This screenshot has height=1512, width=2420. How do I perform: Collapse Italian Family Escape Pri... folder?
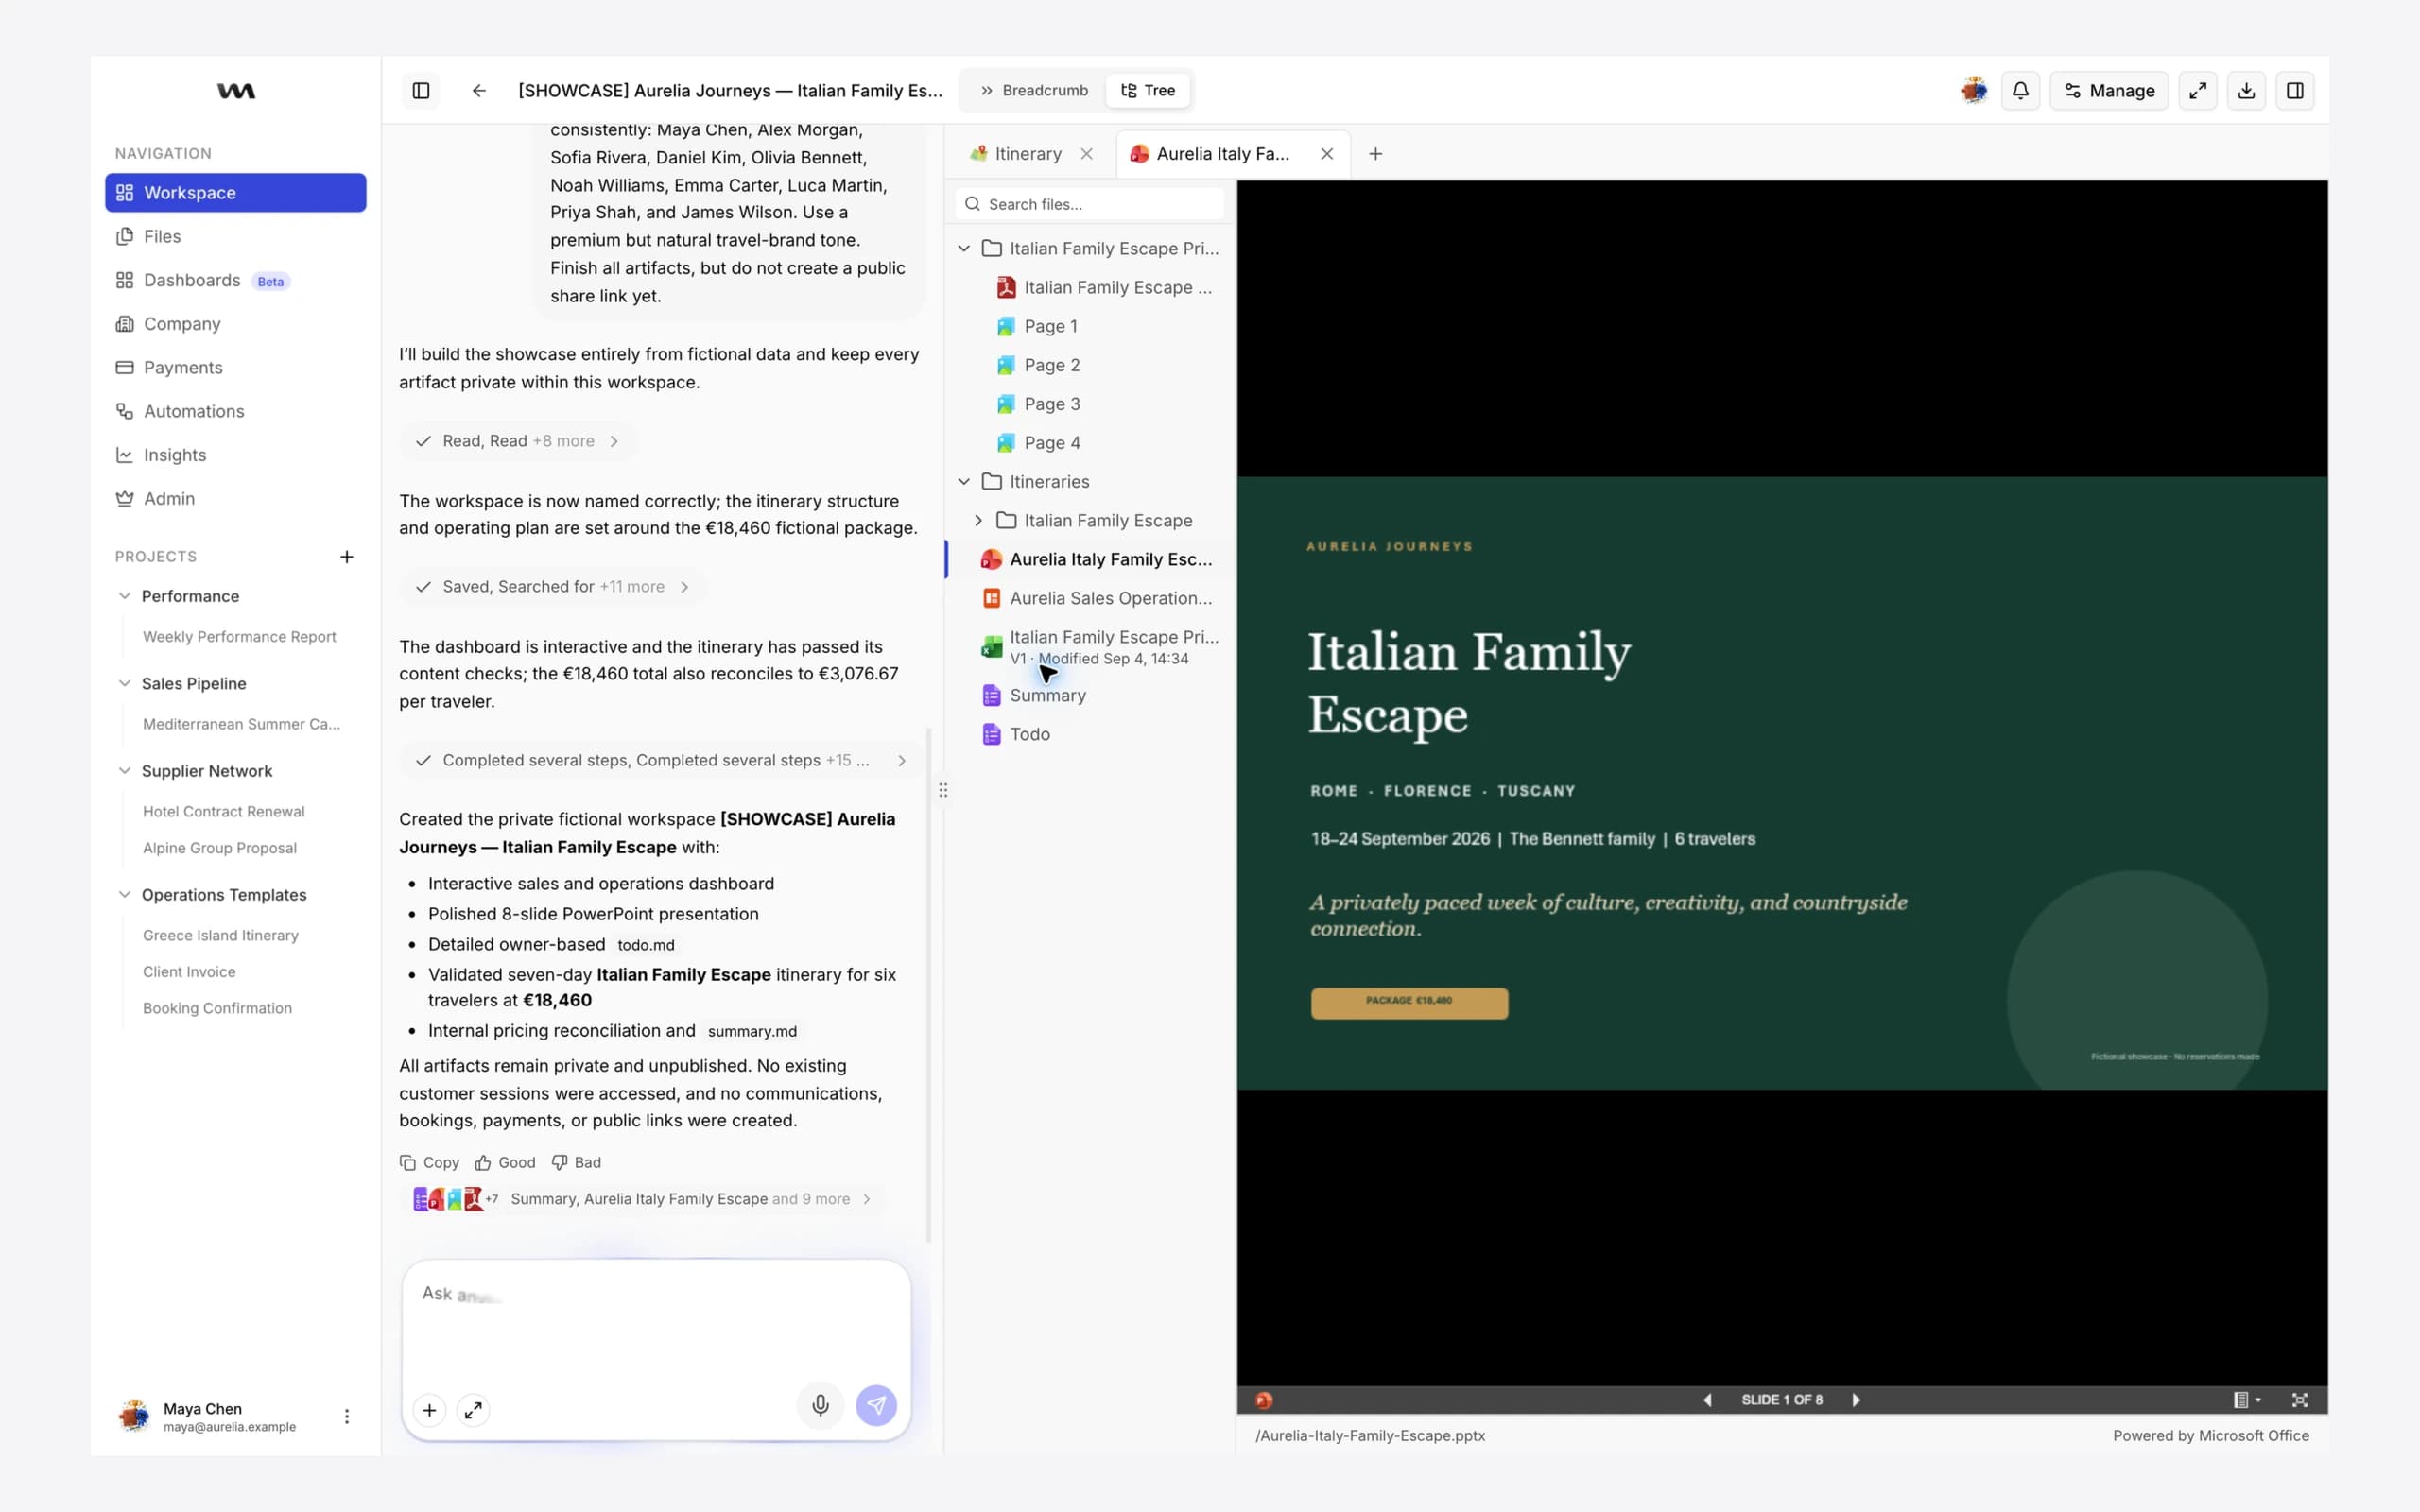(x=964, y=249)
